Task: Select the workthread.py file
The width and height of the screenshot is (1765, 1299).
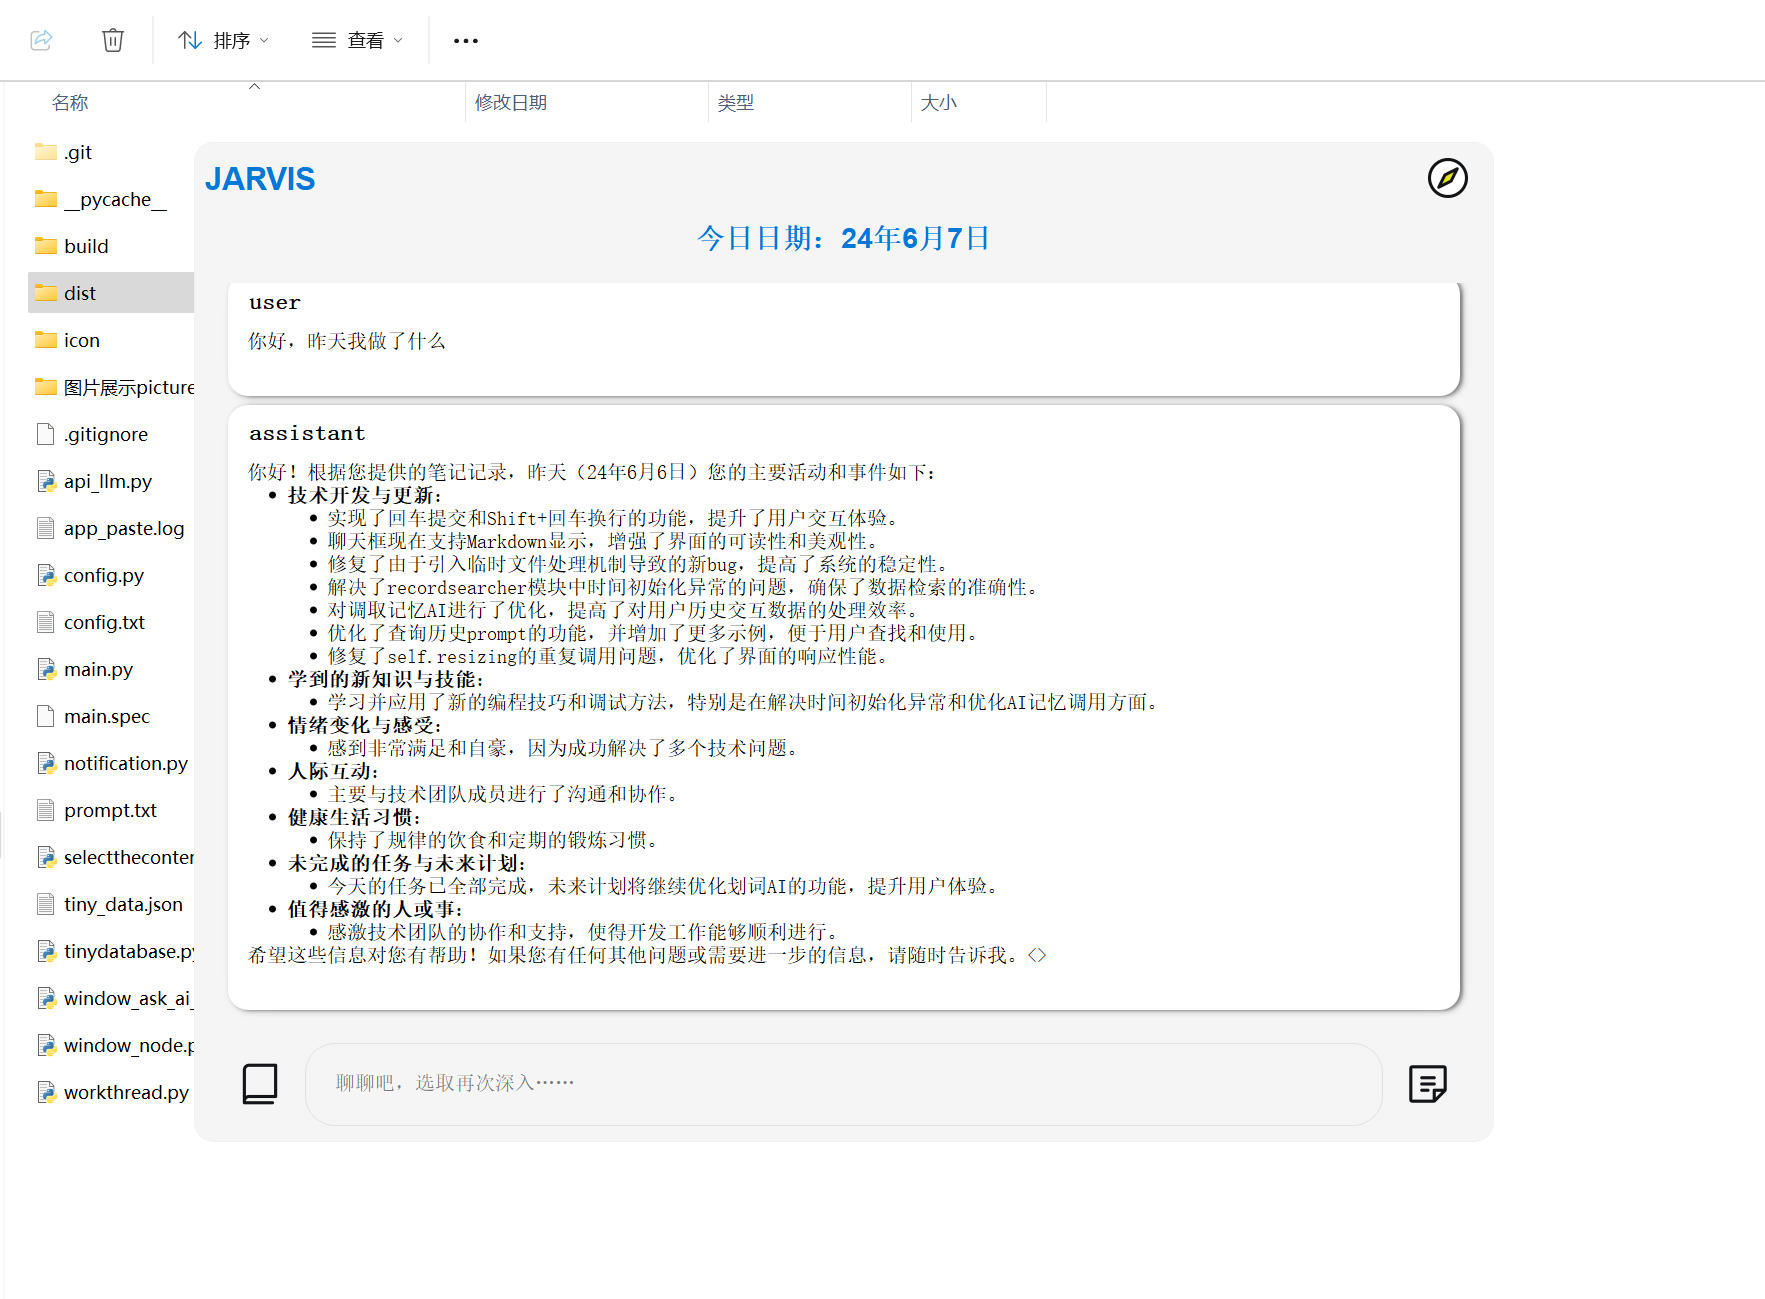Action: click(111, 1092)
